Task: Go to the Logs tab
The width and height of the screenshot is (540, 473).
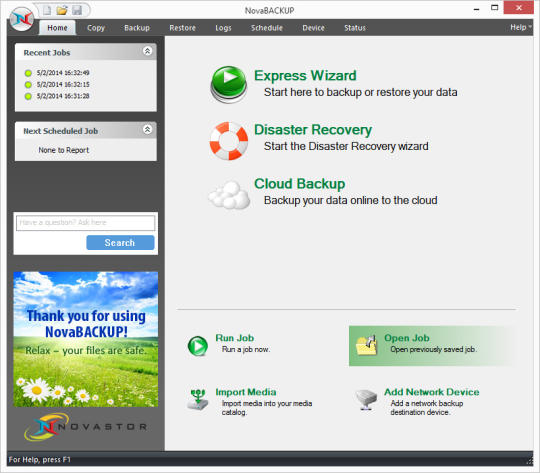Action: (223, 28)
